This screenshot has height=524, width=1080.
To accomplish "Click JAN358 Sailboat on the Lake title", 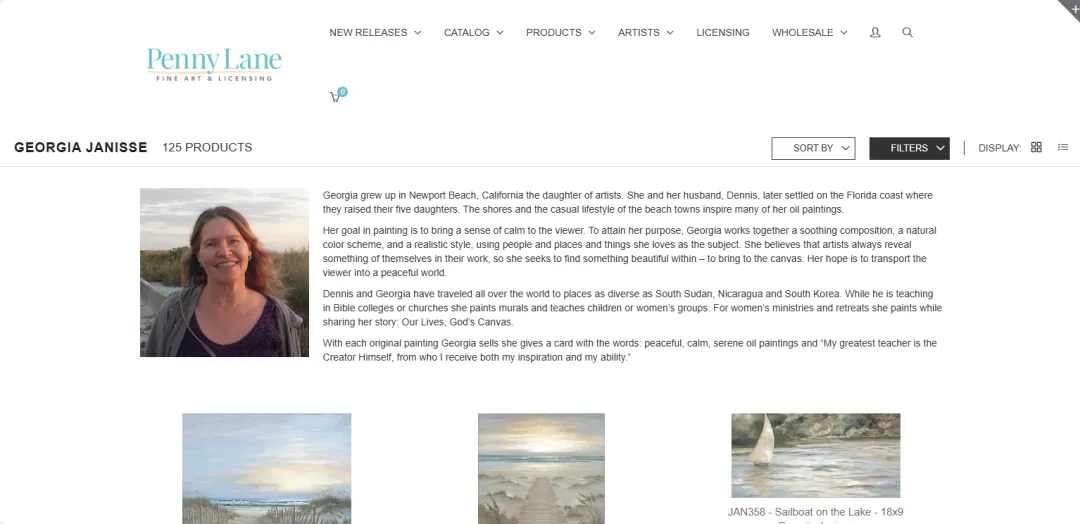I will [816, 512].
